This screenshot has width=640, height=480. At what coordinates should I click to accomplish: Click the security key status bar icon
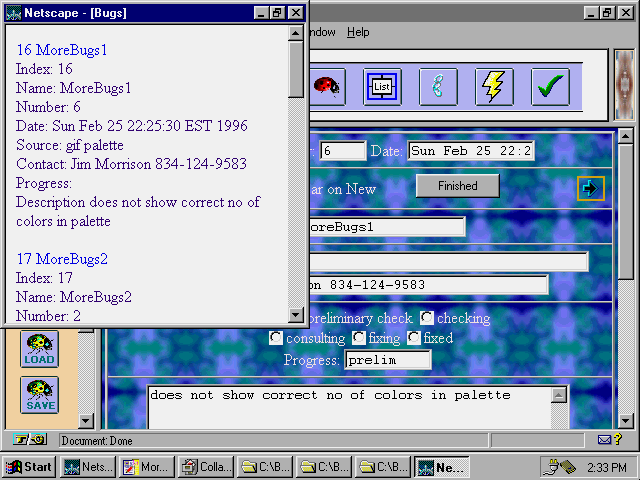click(30, 440)
